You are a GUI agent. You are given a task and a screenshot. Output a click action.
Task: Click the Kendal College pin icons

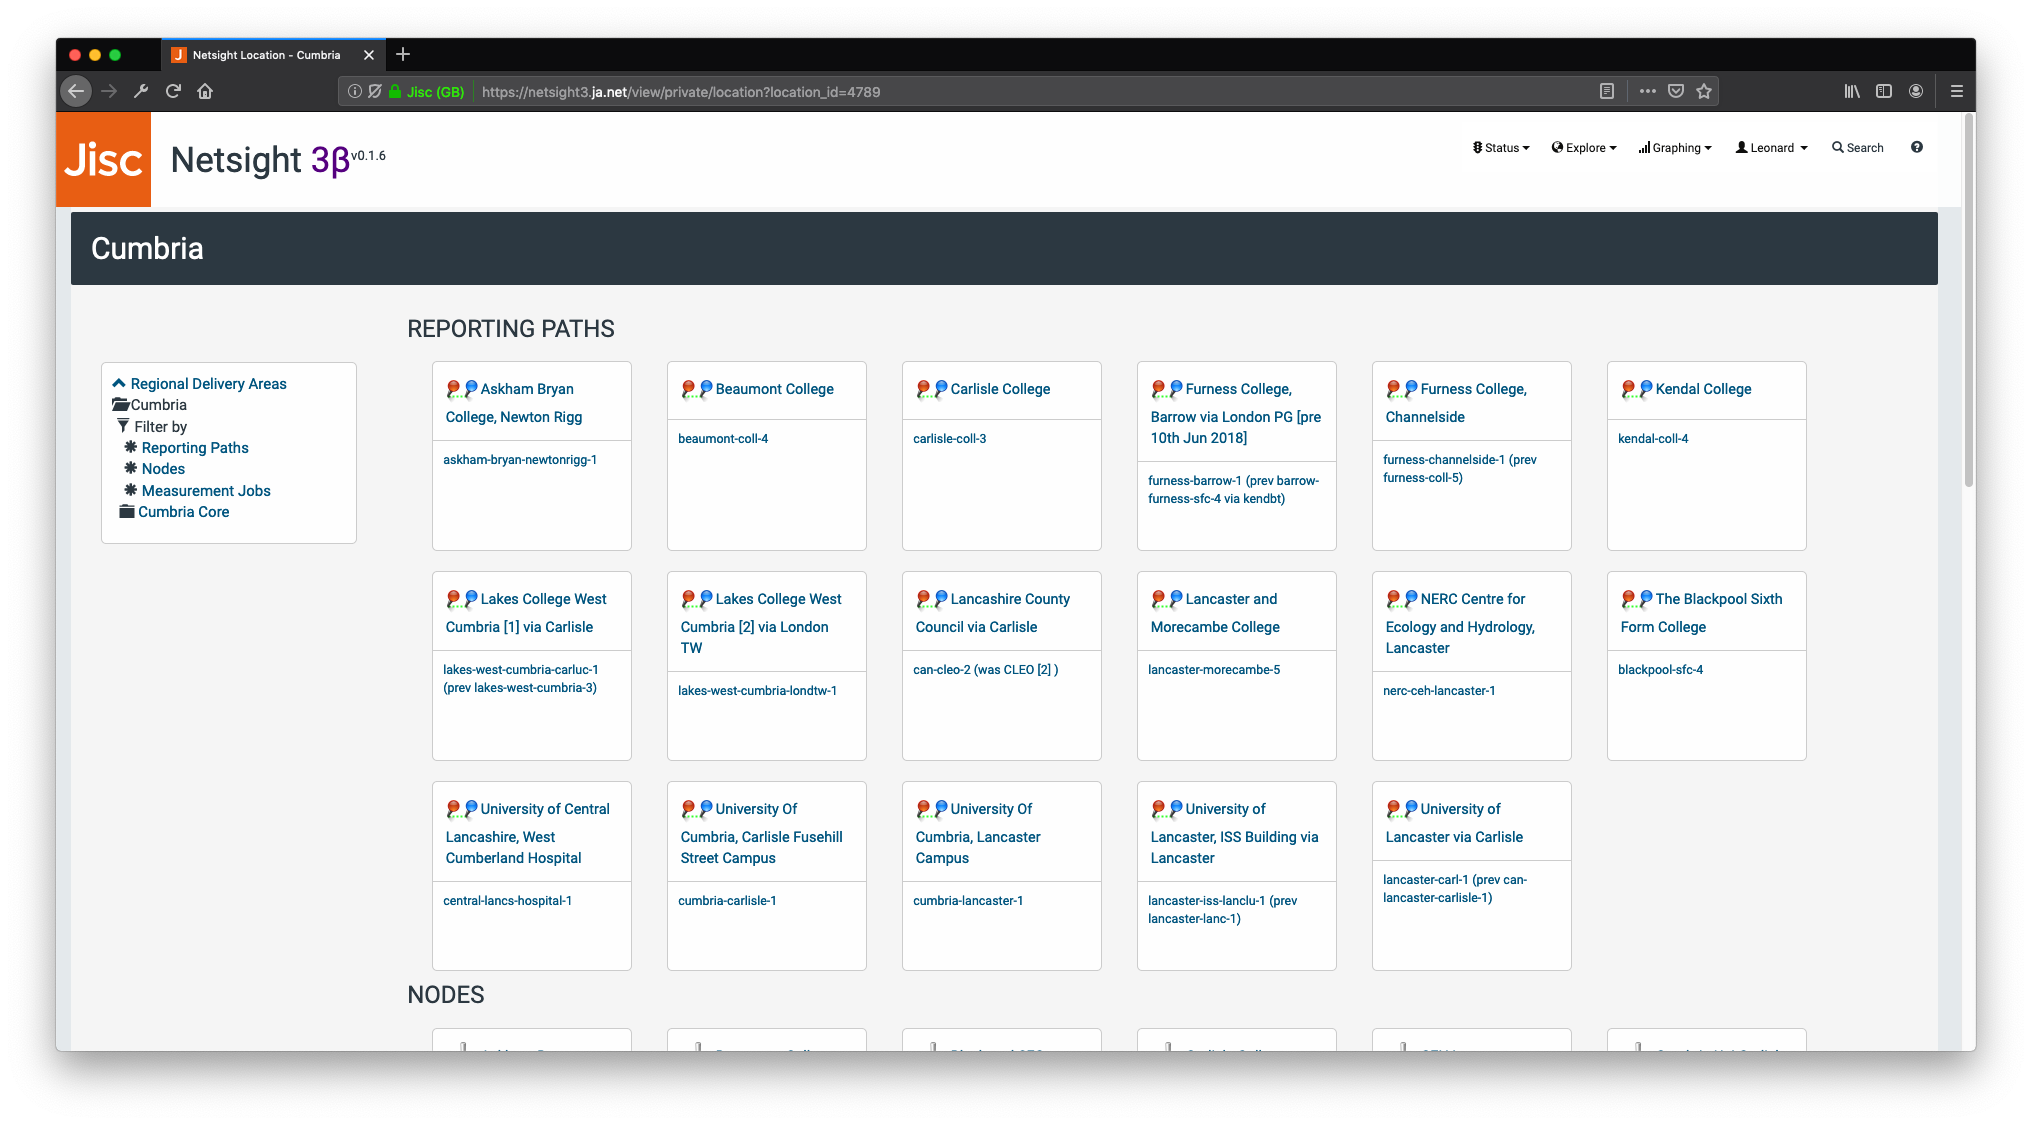tap(1637, 389)
